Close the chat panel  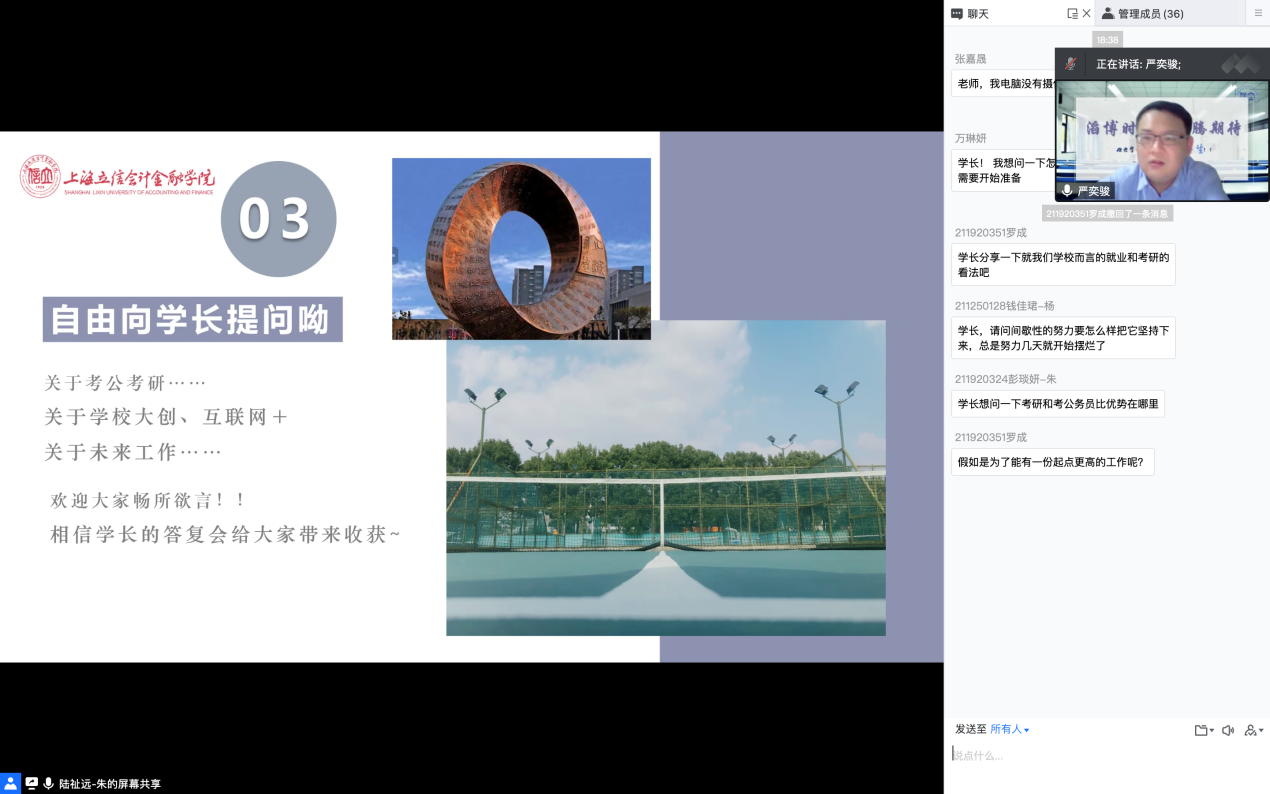(x=1087, y=13)
